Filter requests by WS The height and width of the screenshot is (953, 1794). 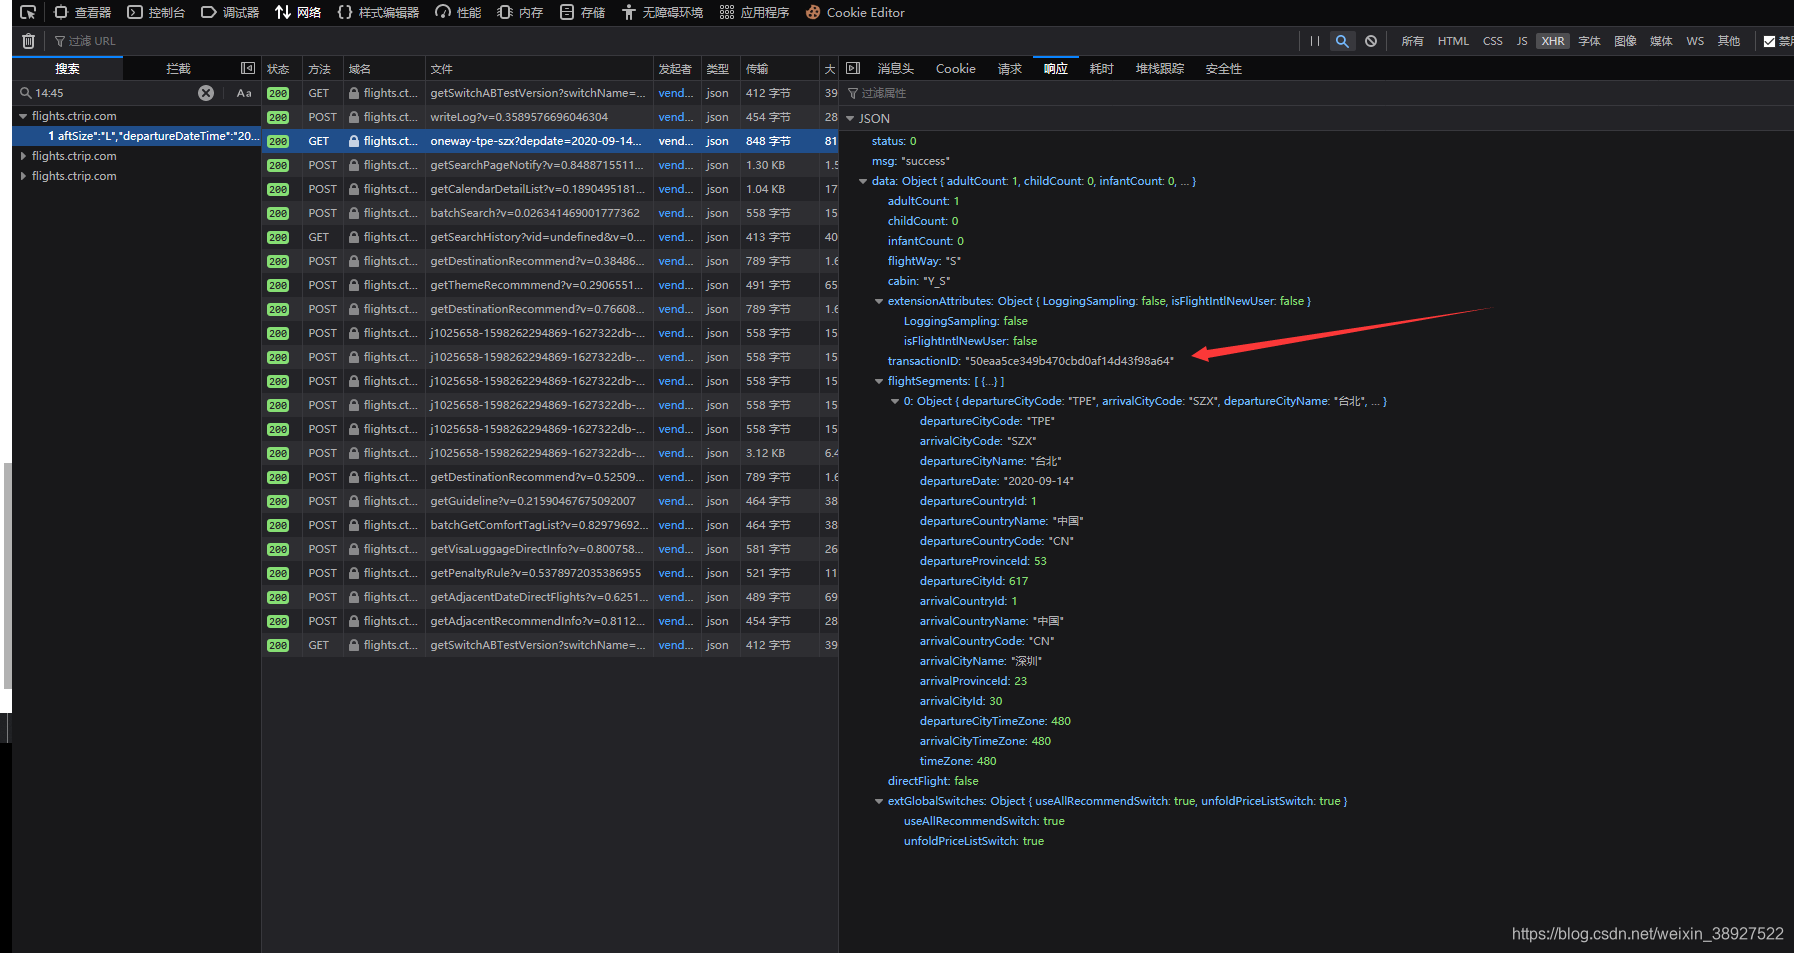1695,41
